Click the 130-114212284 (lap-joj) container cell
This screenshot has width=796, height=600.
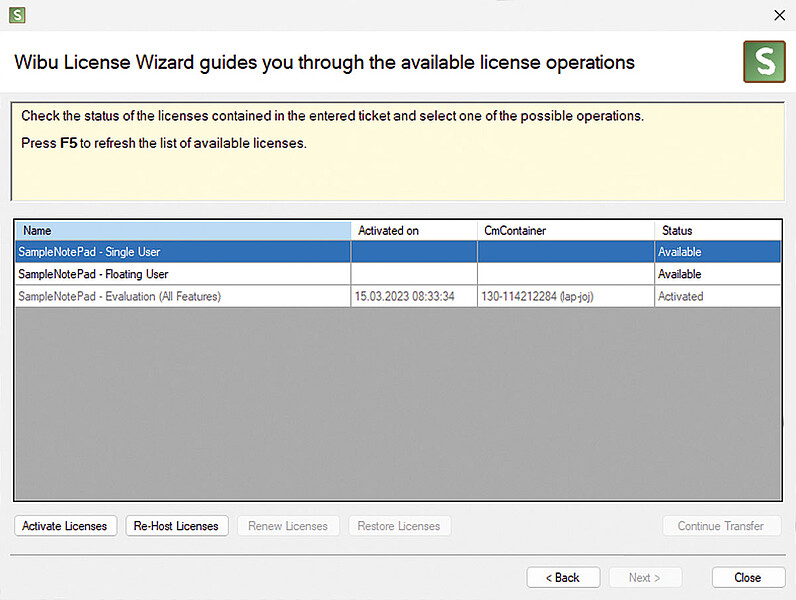[x=566, y=296]
